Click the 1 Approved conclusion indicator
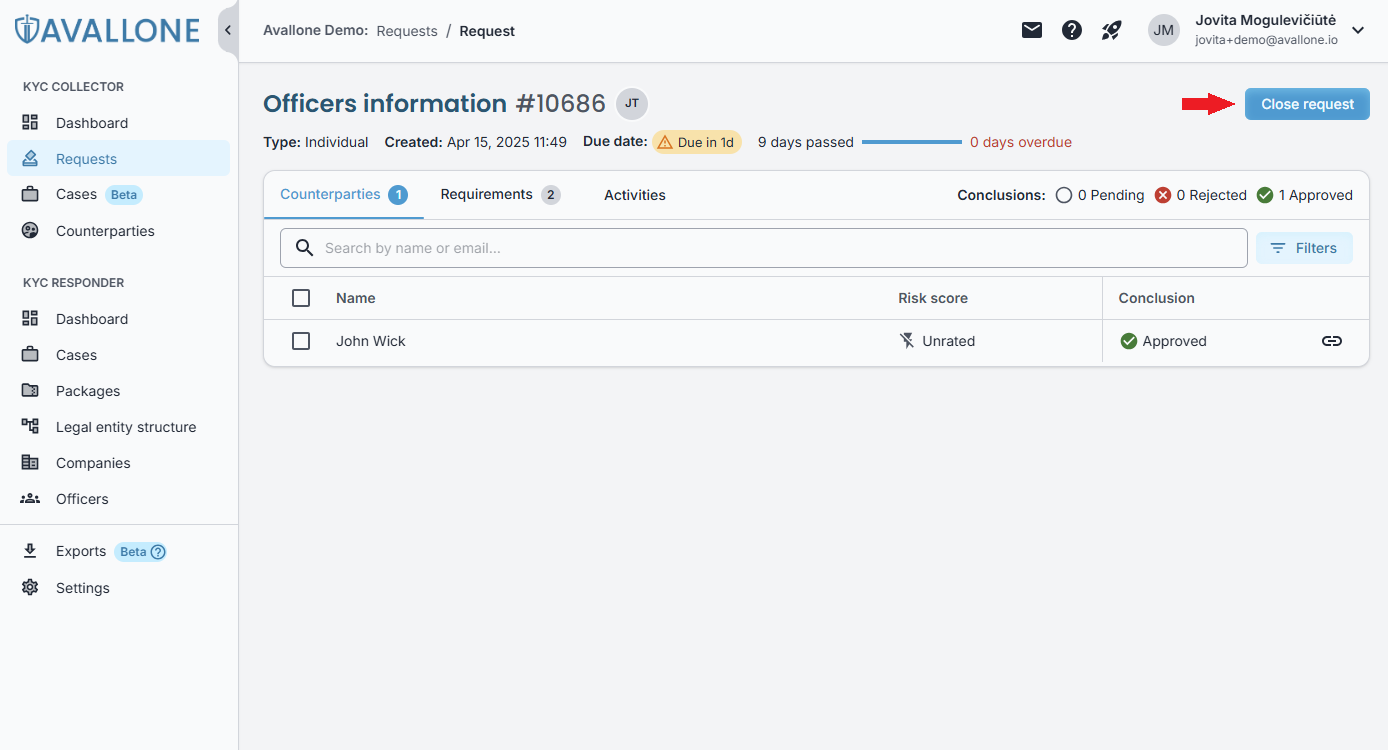Viewport: 1388px width, 750px height. point(1305,195)
